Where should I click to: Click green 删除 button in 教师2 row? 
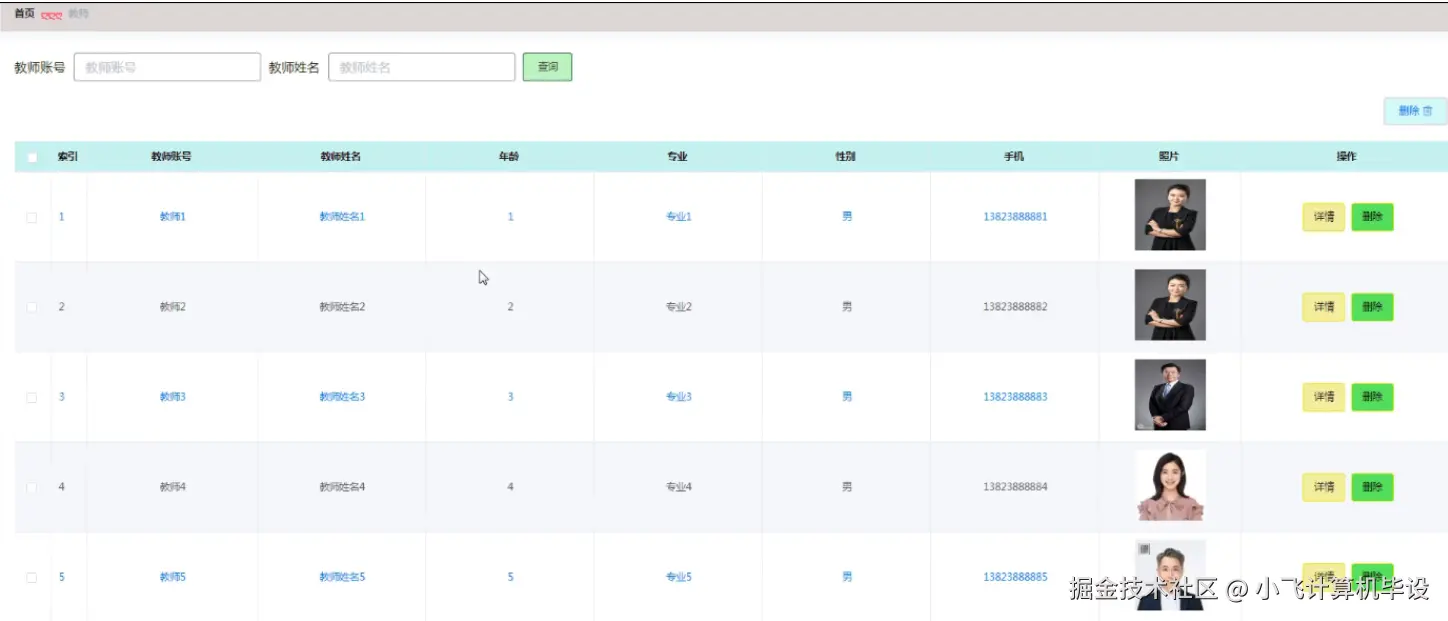tap(1372, 307)
